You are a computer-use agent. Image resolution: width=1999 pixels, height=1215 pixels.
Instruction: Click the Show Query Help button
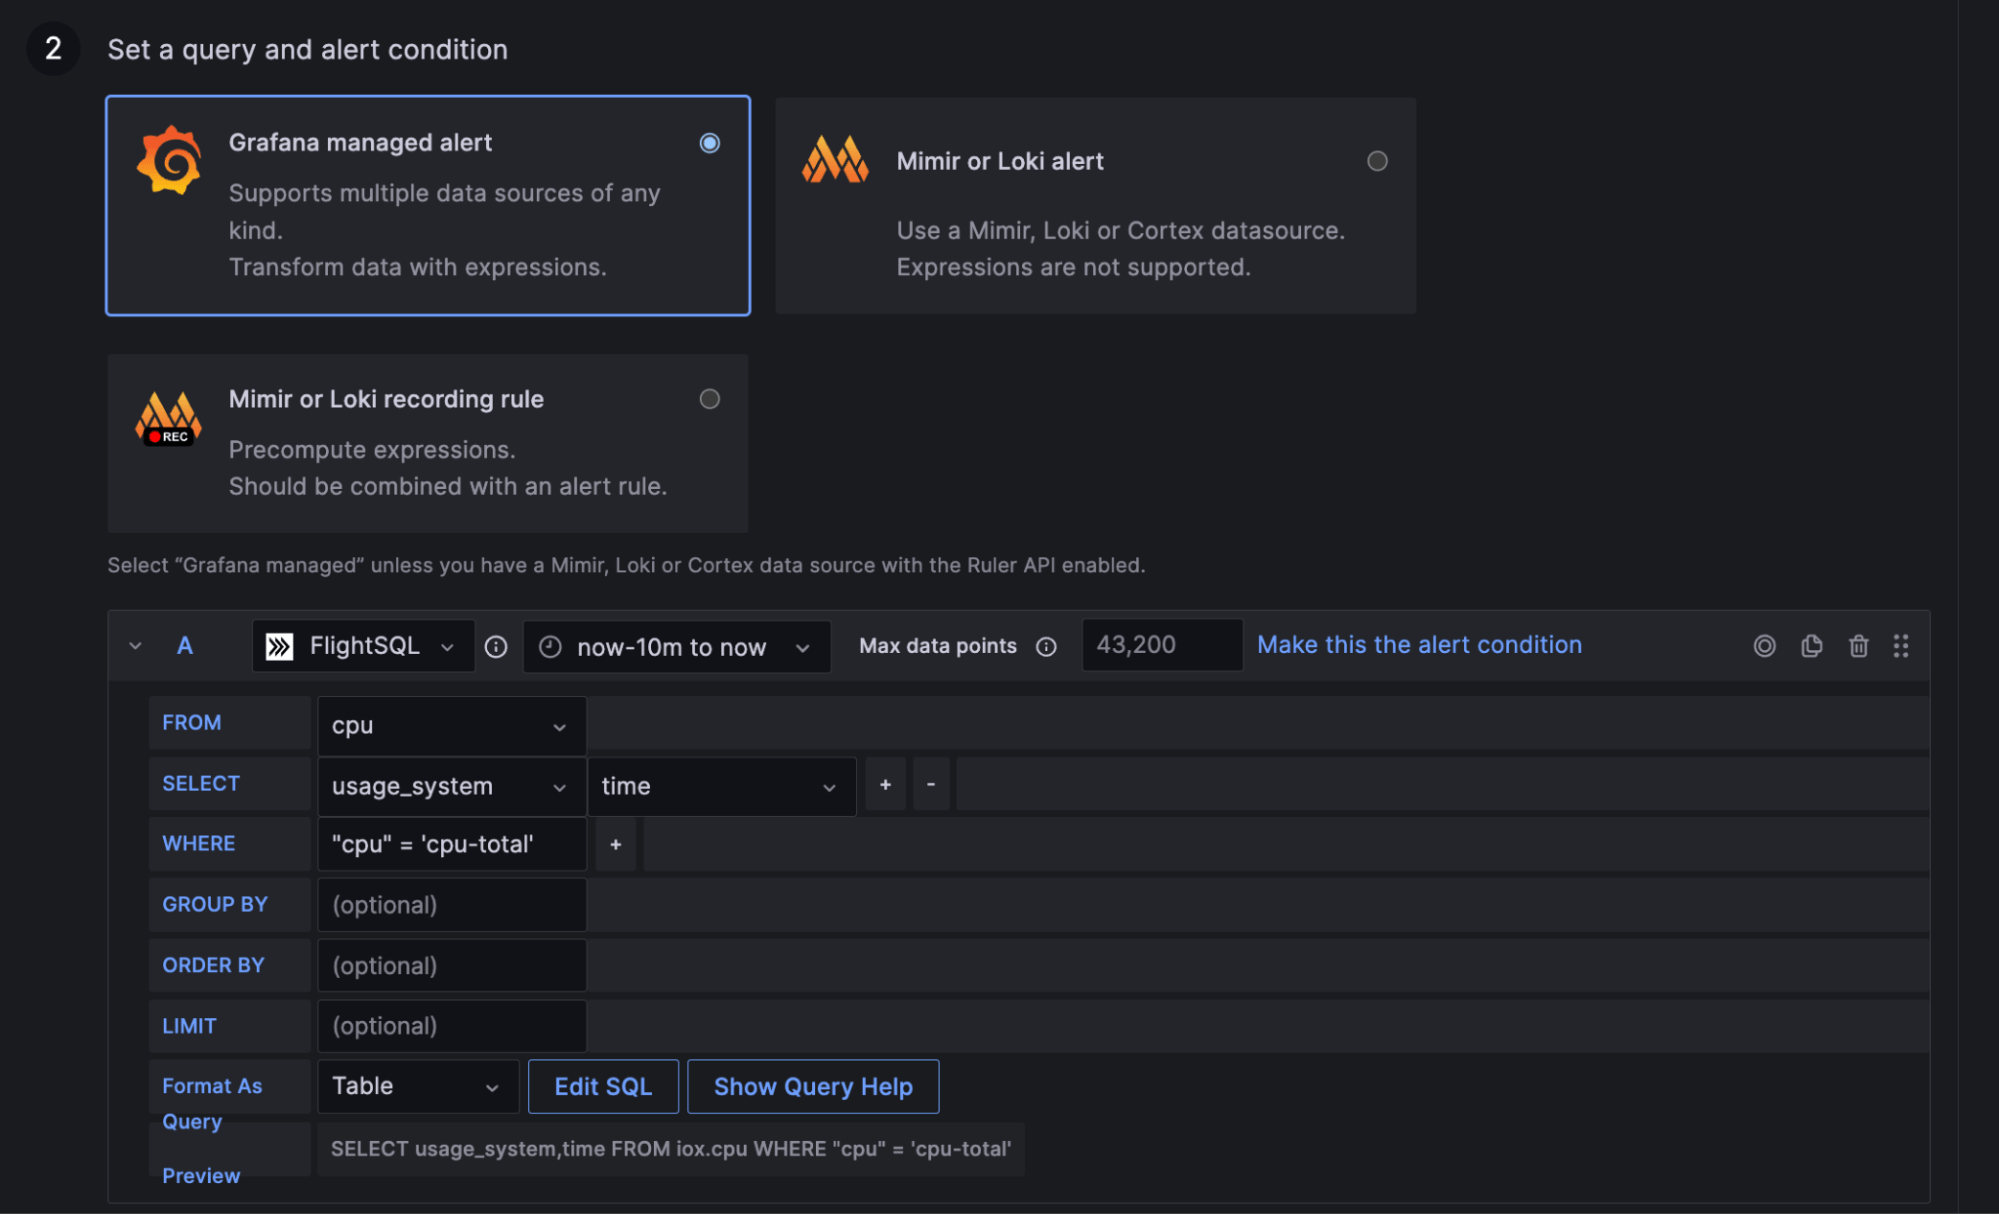click(812, 1085)
